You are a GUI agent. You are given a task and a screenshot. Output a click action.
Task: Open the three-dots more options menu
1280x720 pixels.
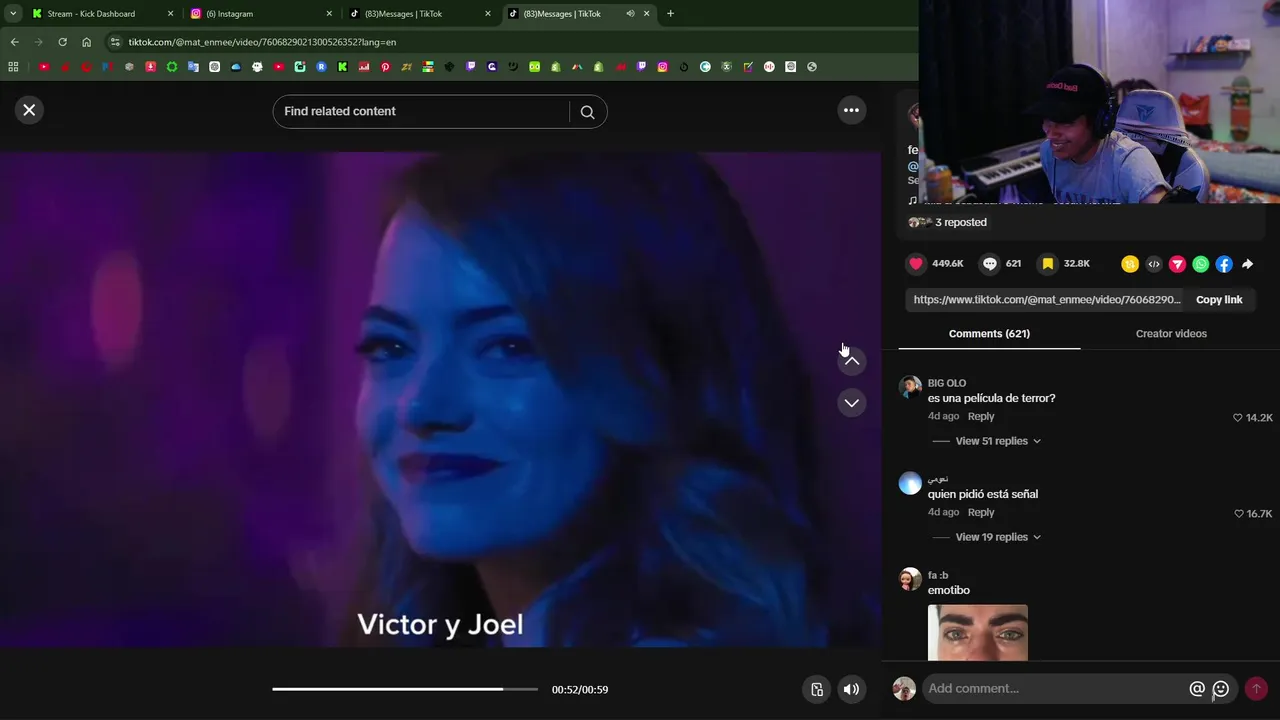[x=851, y=110]
